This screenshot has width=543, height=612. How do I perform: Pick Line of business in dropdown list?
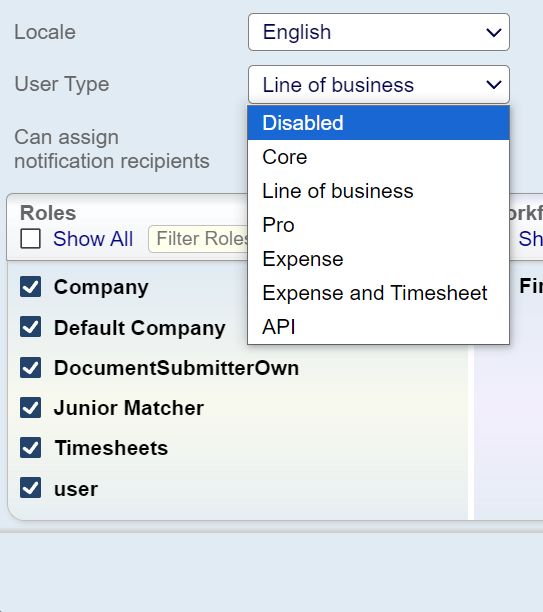(378, 191)
